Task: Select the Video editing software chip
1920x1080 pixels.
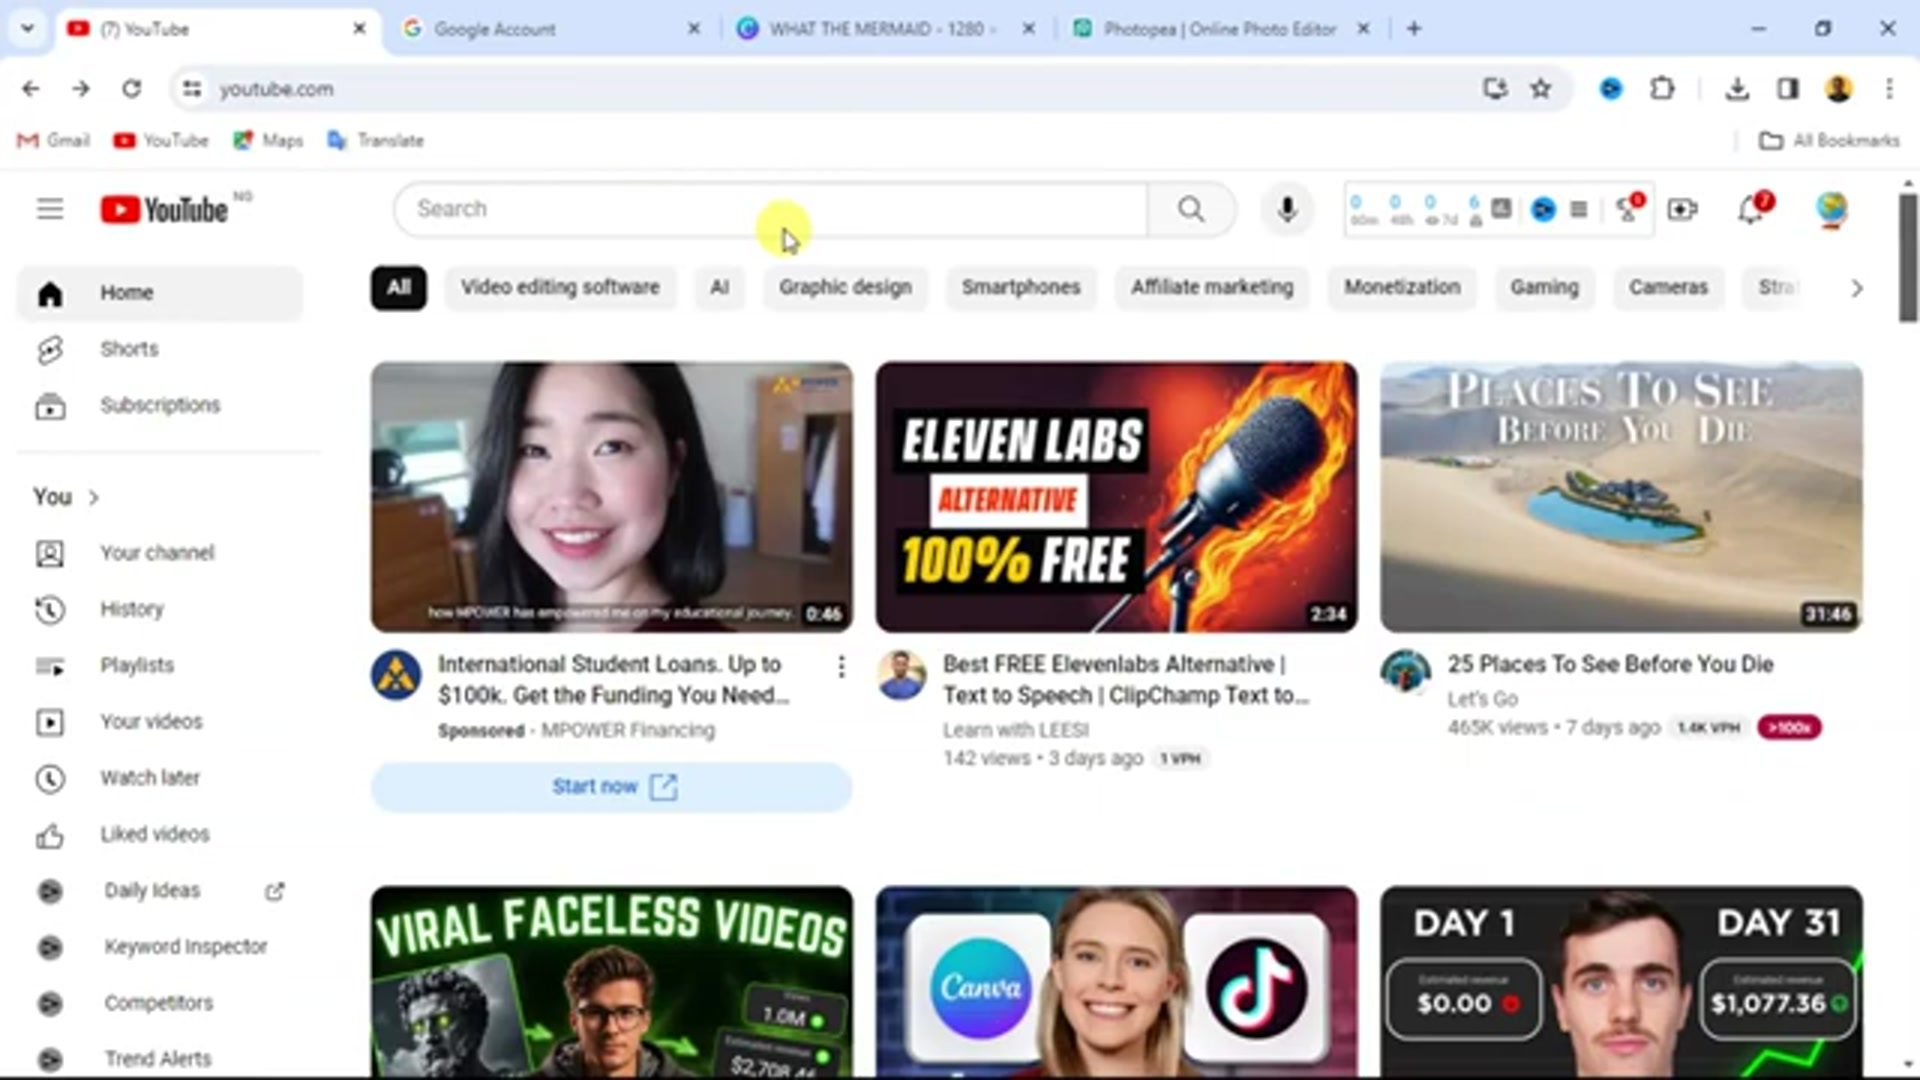Action: click(560, 288)
